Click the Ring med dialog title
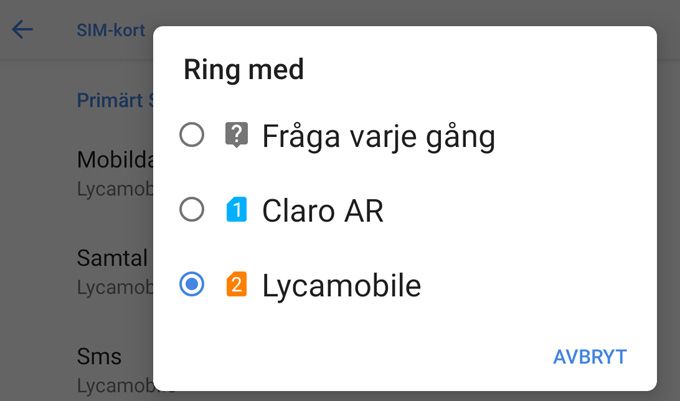 [x=244, y=70]
